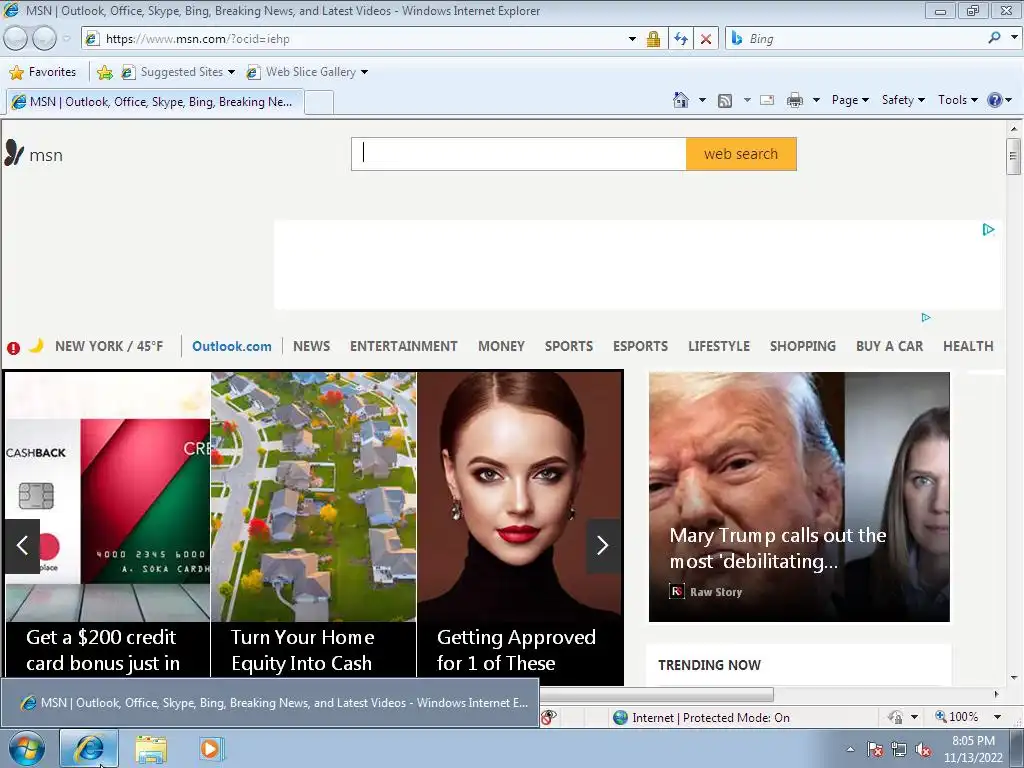Open the Windows Start button
The image size is (1024, 768).
click(26, 748)
